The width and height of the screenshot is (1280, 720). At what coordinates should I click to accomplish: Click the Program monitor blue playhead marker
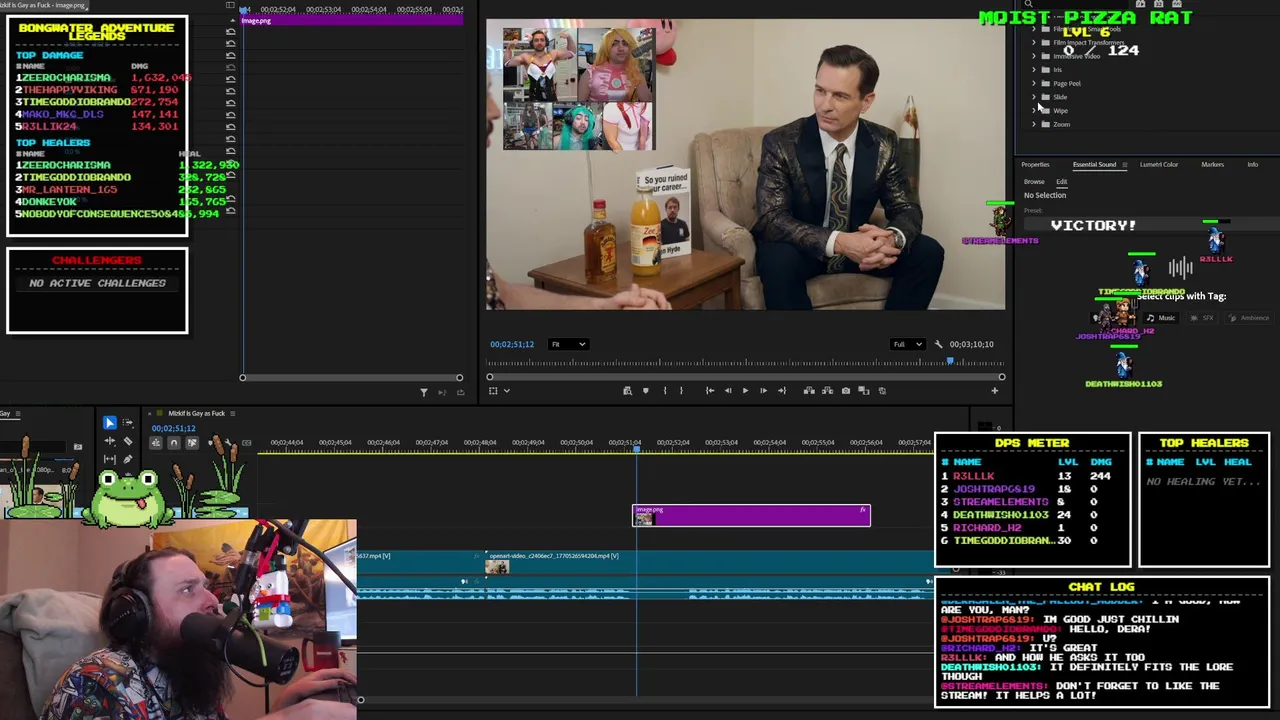pyautogui.click(x=950, y=361)
